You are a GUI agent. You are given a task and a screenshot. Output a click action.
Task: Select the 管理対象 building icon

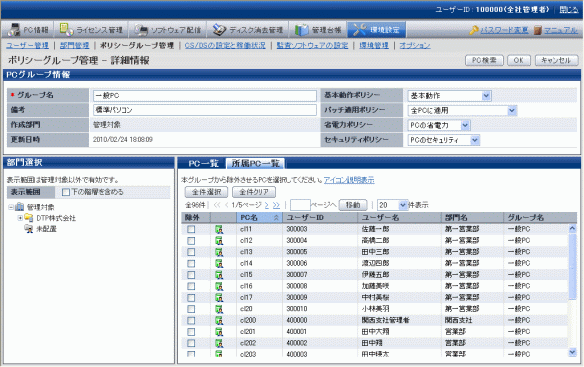click(19, 207)
